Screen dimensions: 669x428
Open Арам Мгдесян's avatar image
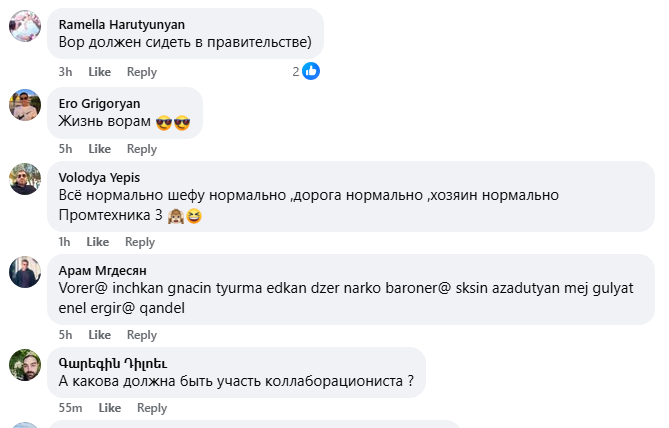point(25,272)
